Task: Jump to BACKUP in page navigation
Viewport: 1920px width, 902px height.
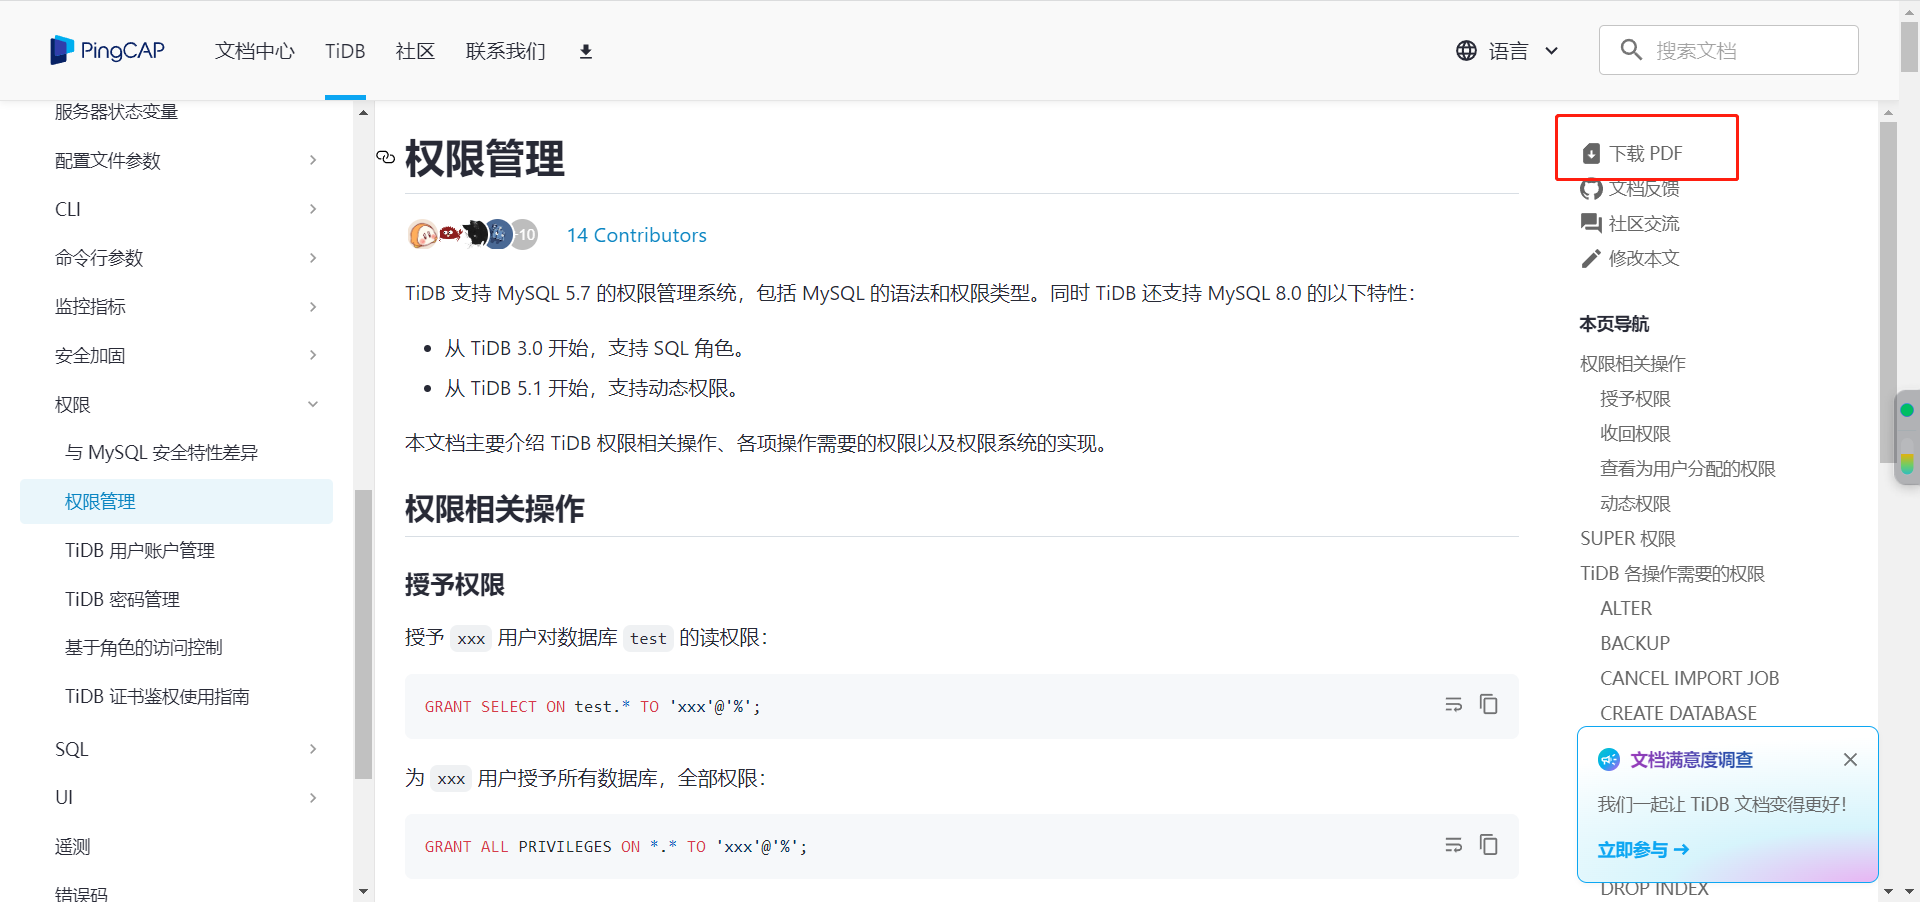Action: [1635, 644]
